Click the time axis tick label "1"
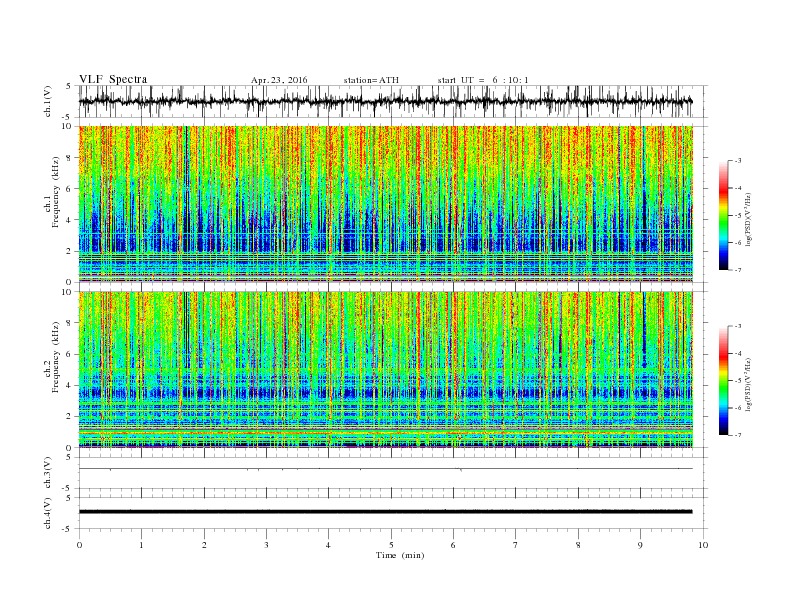Screen dimensions: 792x612 tap(141, 545)
